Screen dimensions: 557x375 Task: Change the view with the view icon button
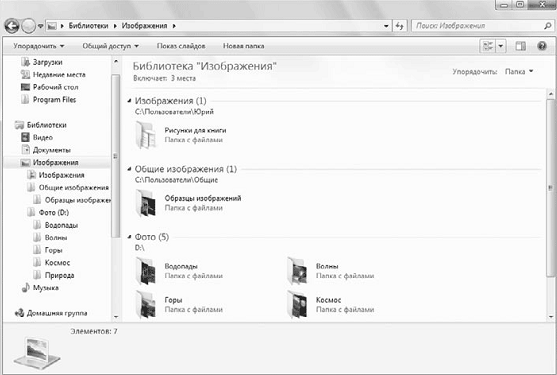pyautogui.click(x=488, y=46)
